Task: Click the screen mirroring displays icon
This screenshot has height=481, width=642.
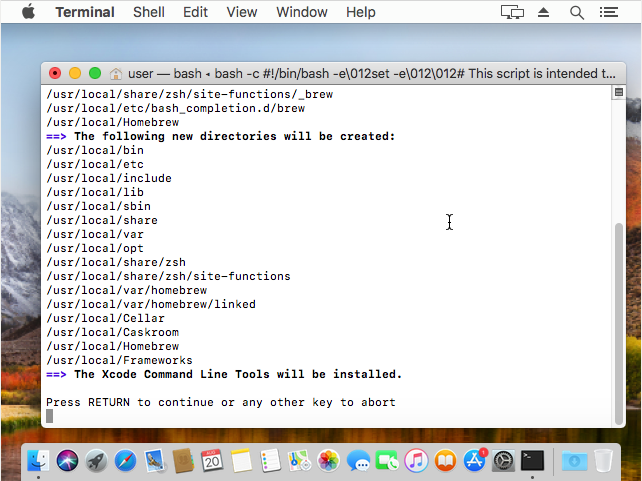Action: 512,12
